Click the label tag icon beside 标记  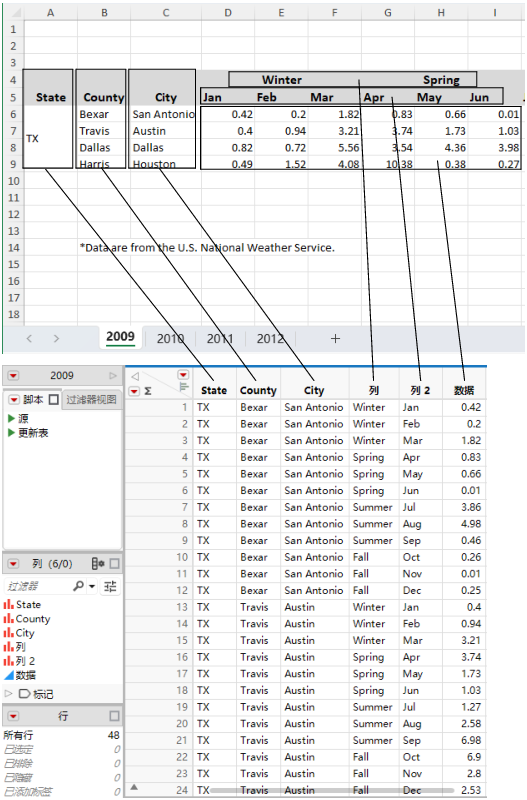(x=24, y=694)
